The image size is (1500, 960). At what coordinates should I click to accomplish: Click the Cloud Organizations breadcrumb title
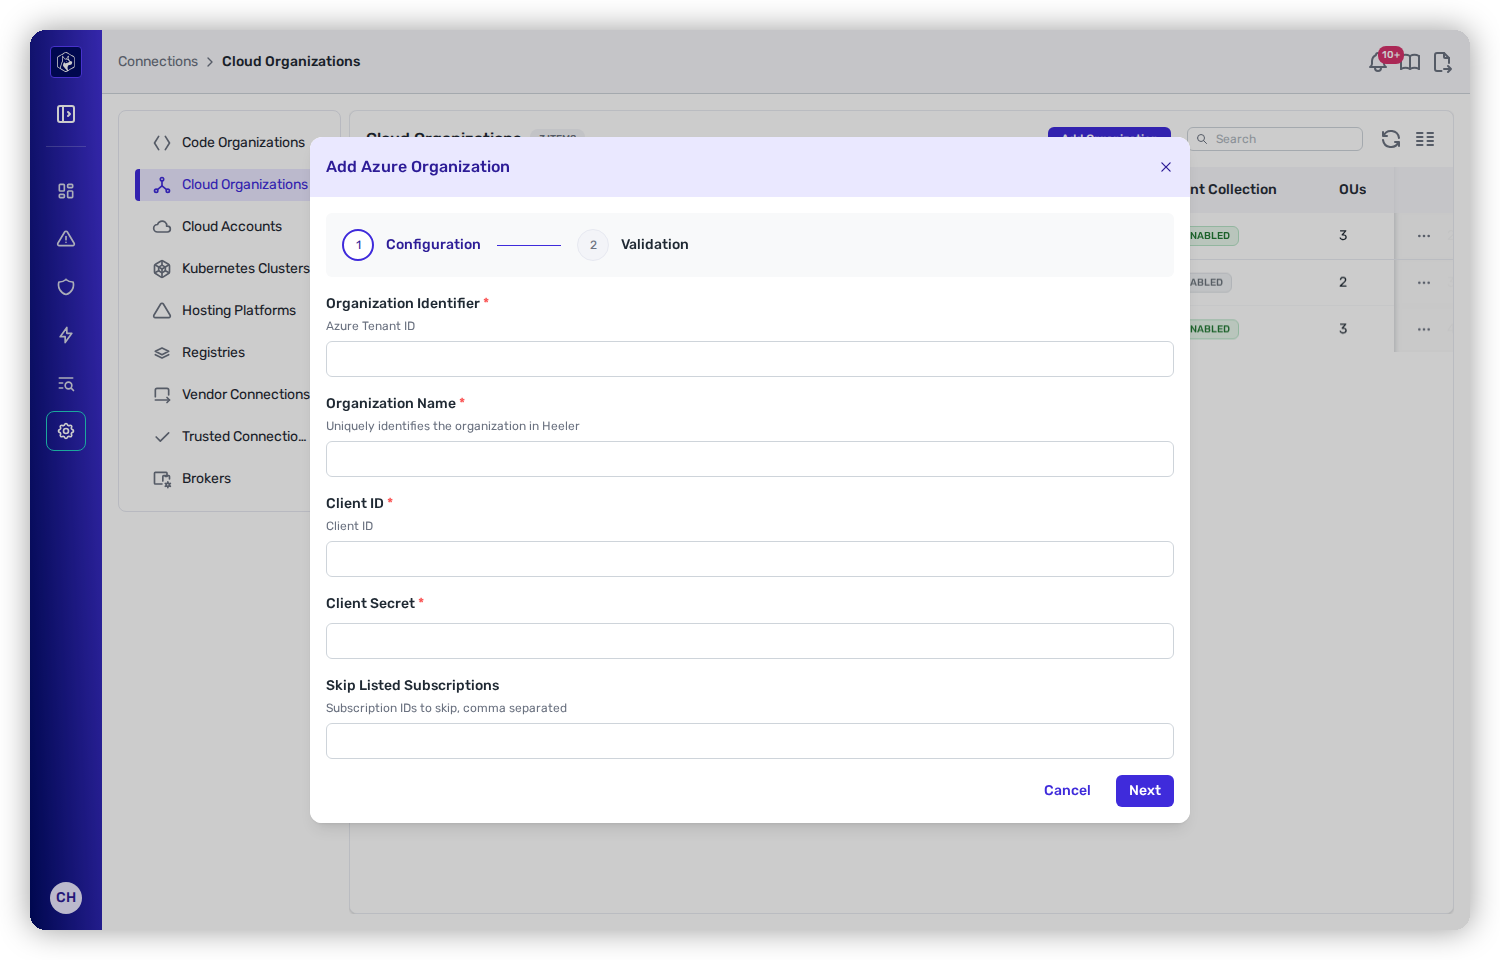tap(291, 62)
